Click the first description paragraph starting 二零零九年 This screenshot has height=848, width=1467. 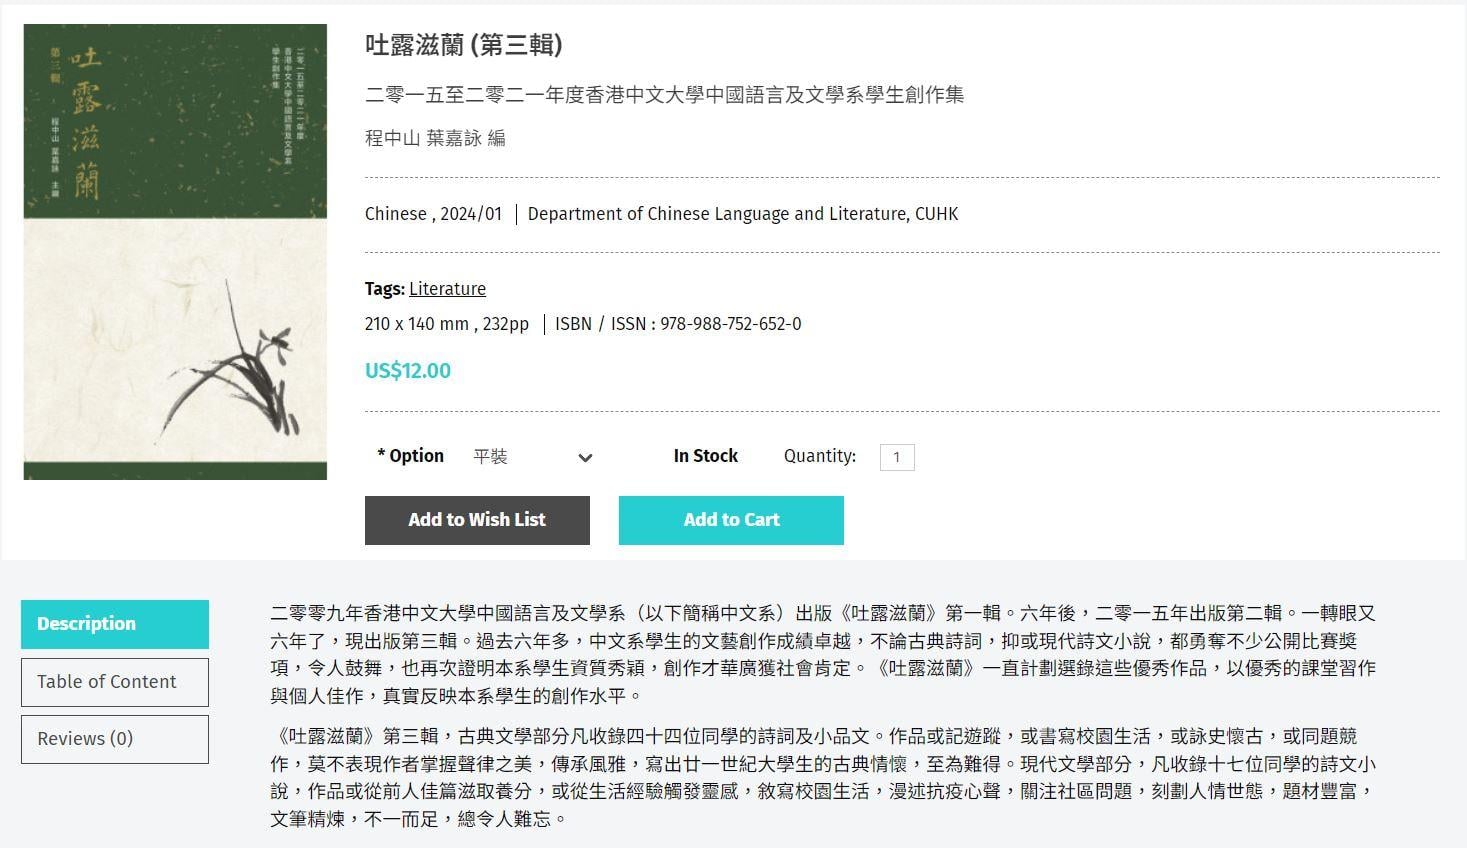[822, 654]
